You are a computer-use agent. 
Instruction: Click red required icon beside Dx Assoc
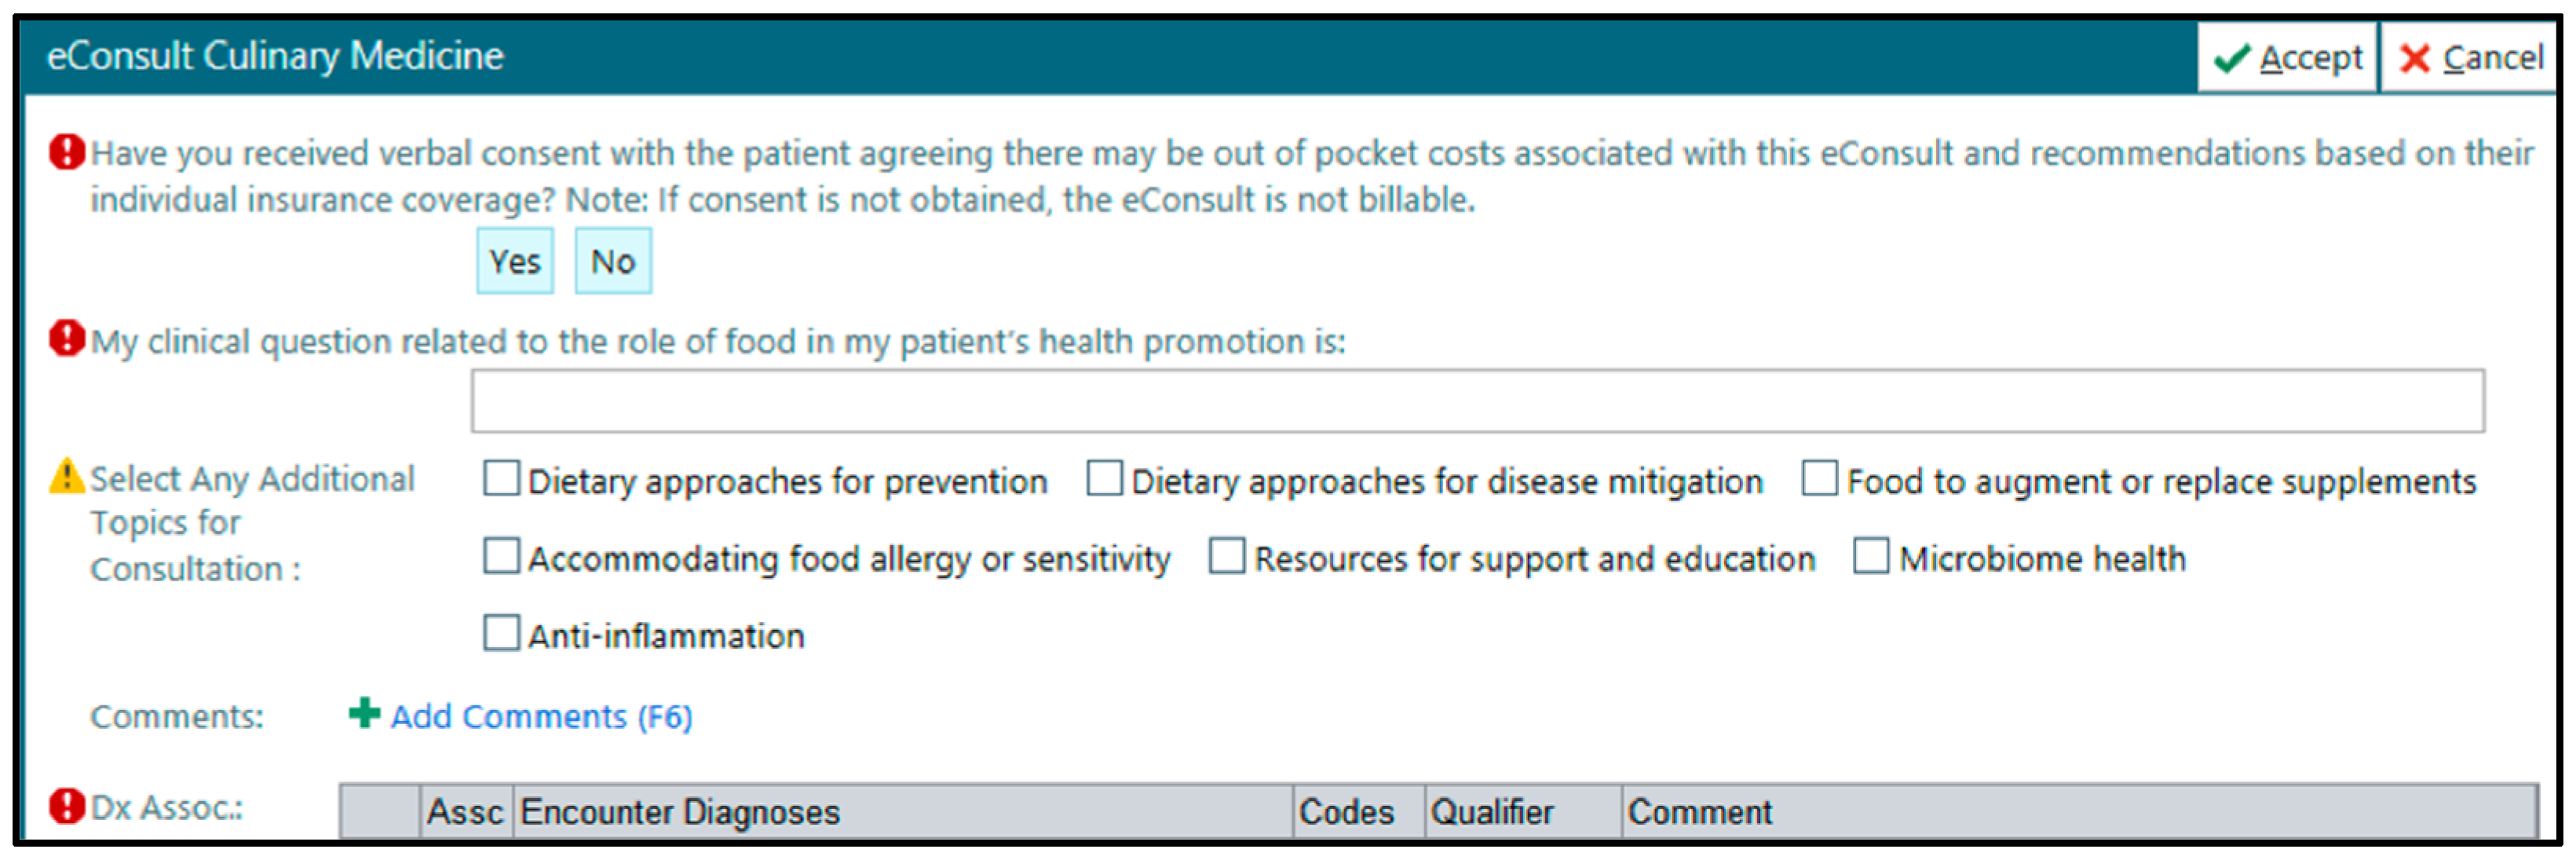click(x=67, y=806)
